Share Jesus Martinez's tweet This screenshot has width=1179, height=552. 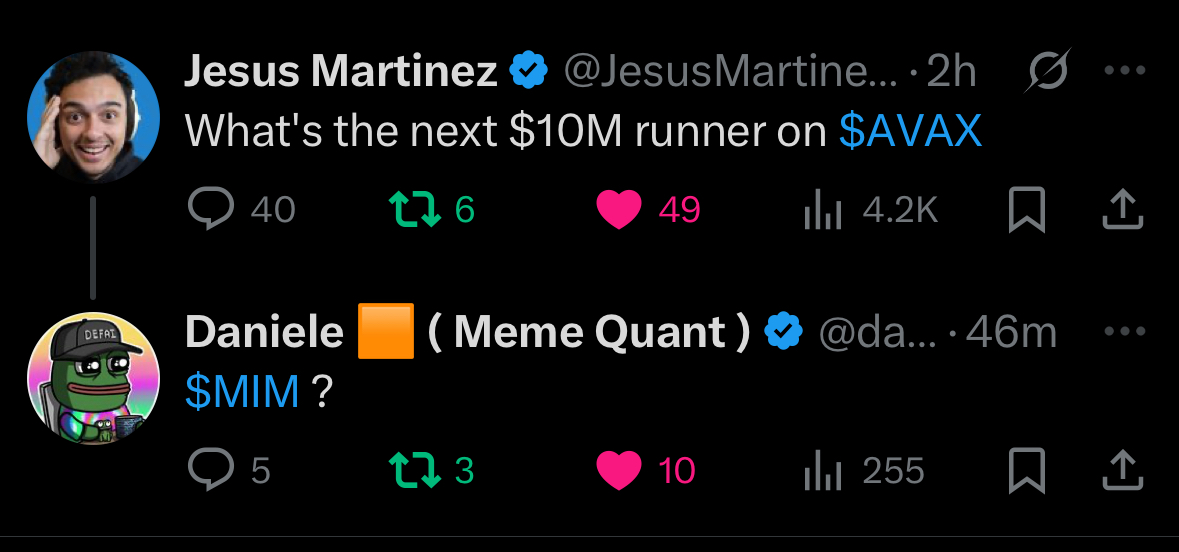[1121, 210]
